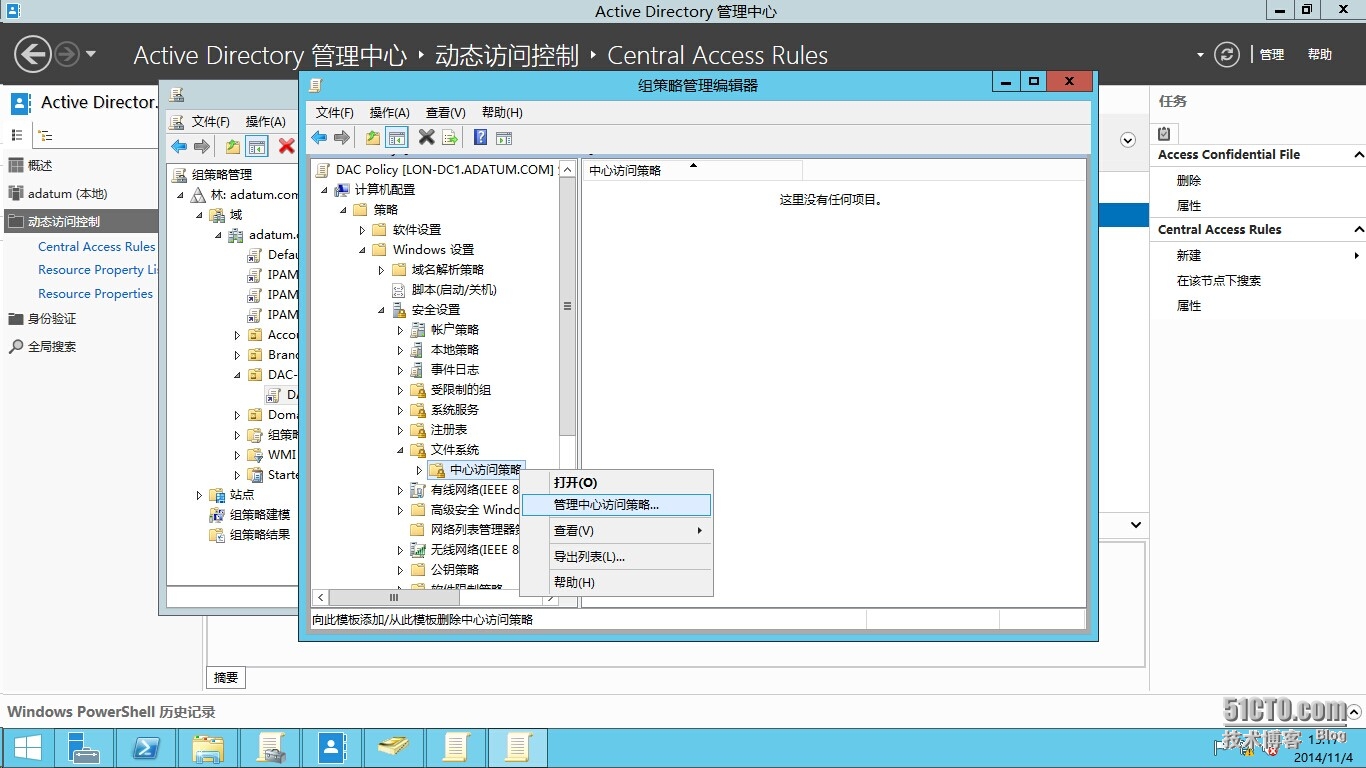1366x768 pixels.
Task: Click red X delete icon in Group Policy Management toolbar
Action: pyautogui.click(x=287, y=147)
